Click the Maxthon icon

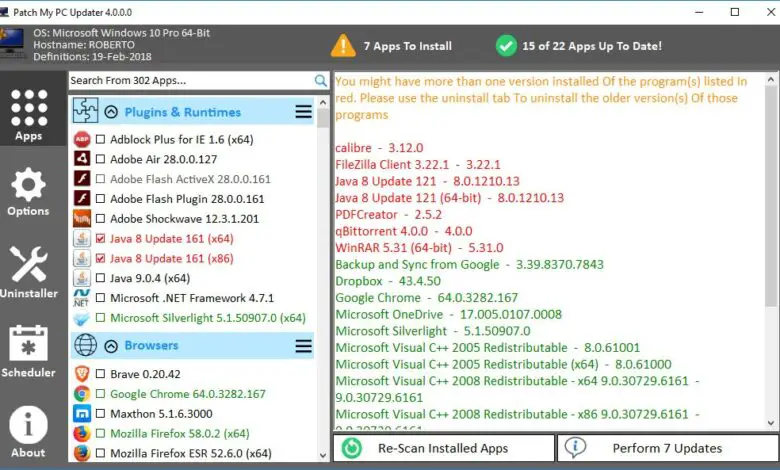point(82,414)
